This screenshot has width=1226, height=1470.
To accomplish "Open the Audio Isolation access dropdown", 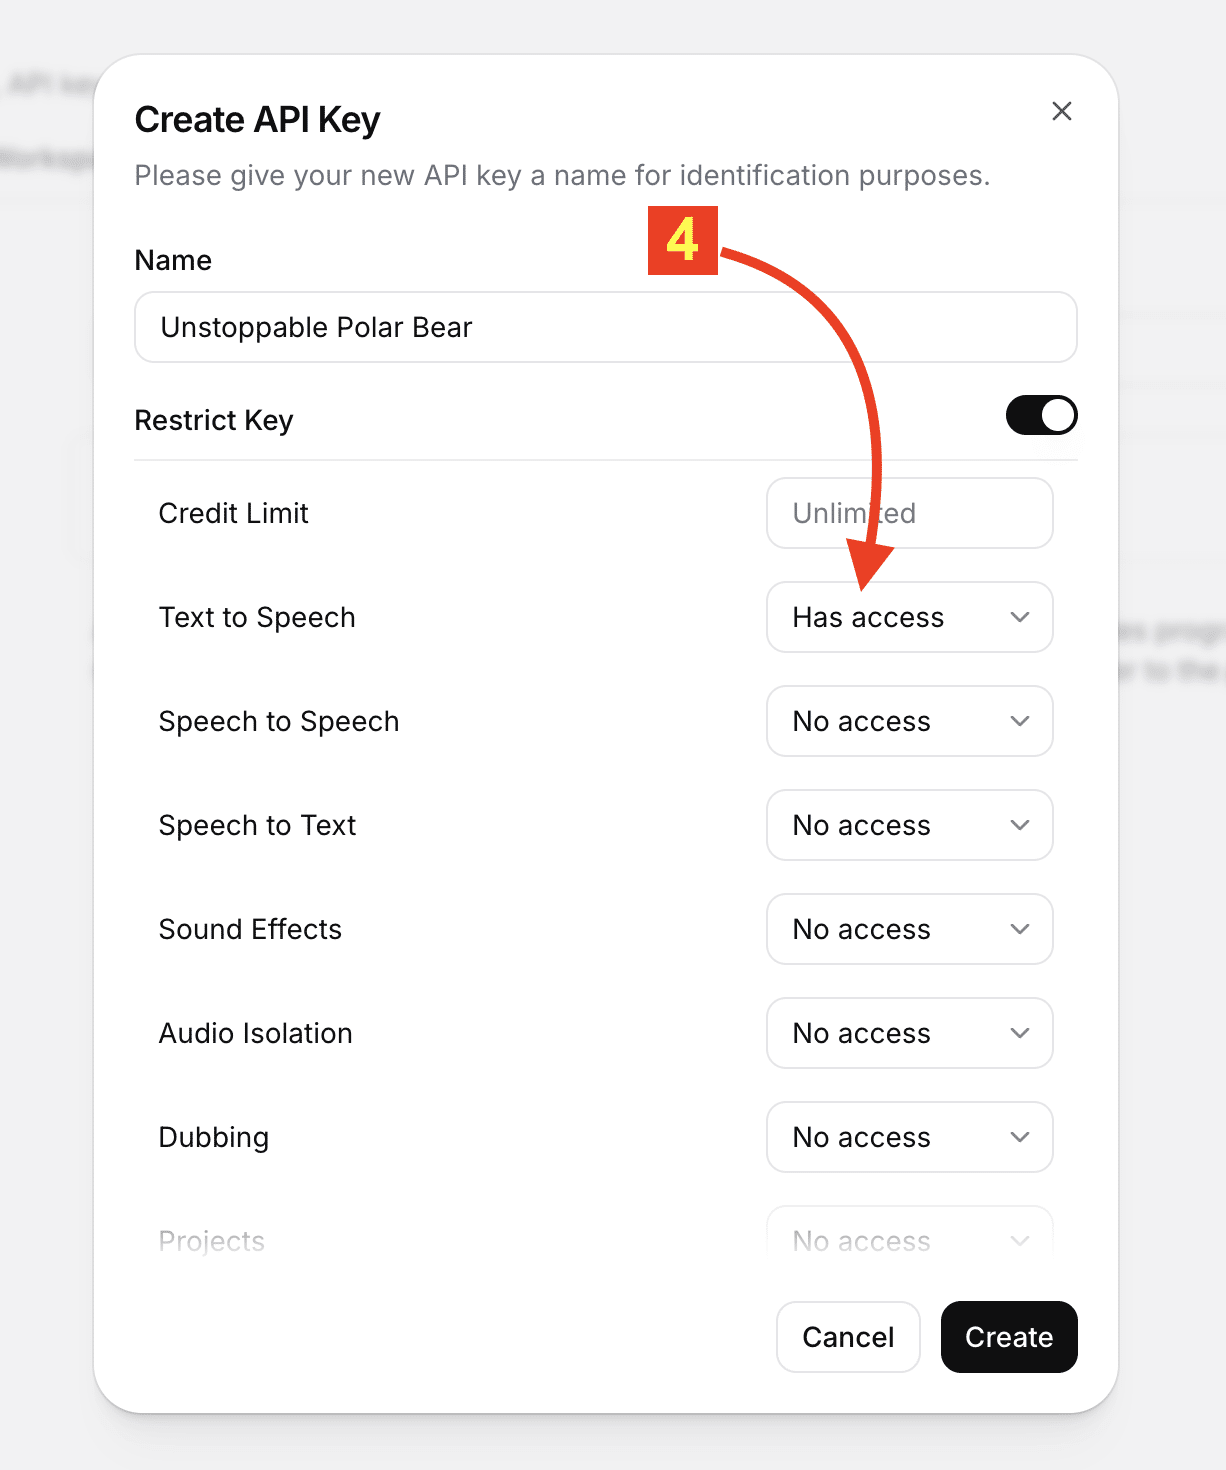I will coord(909,1033).
